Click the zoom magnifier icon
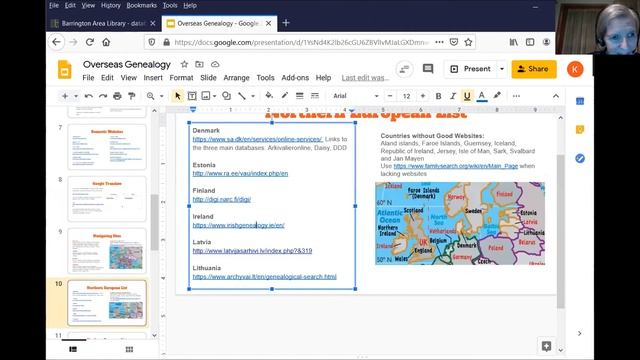 [150, 96]
